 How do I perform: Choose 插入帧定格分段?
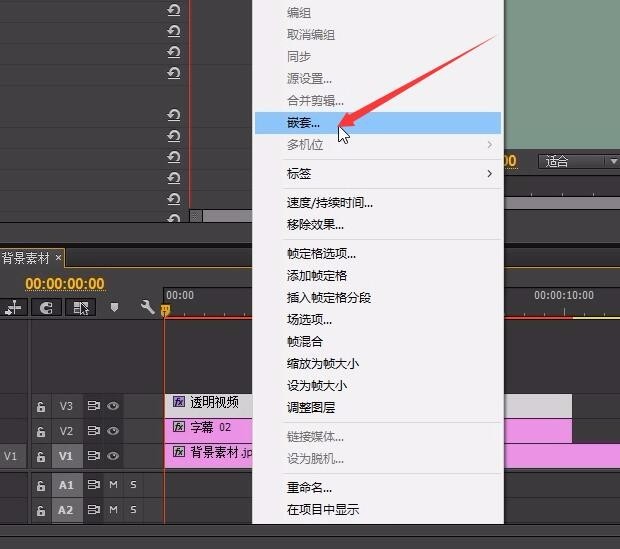(x=378, y=297)
